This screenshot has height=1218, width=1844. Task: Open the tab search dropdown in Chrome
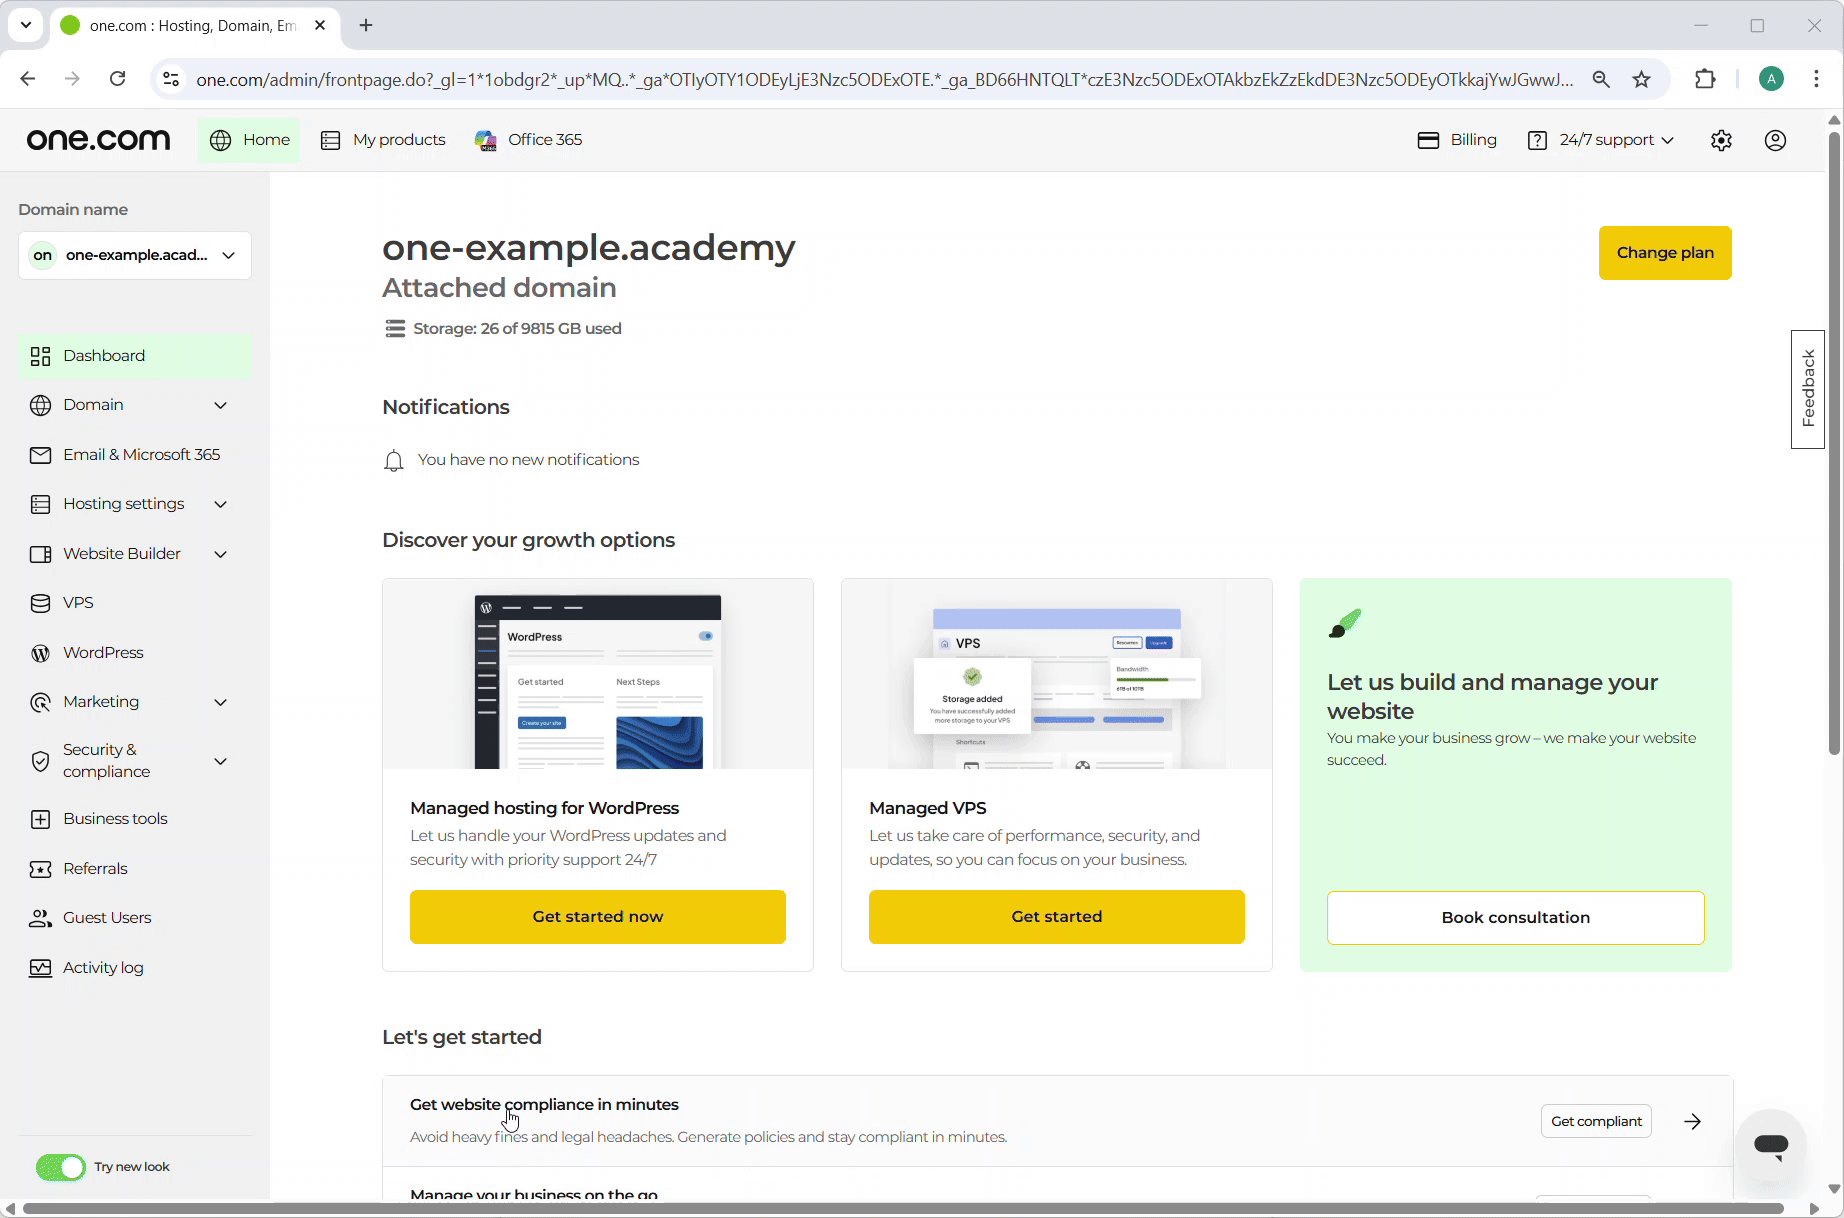point(26,25)
